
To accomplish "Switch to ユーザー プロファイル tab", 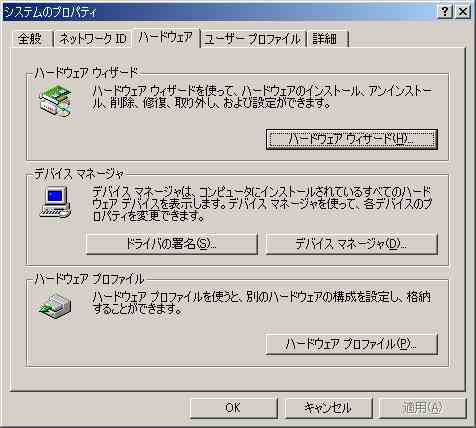I will pos(253,39).
